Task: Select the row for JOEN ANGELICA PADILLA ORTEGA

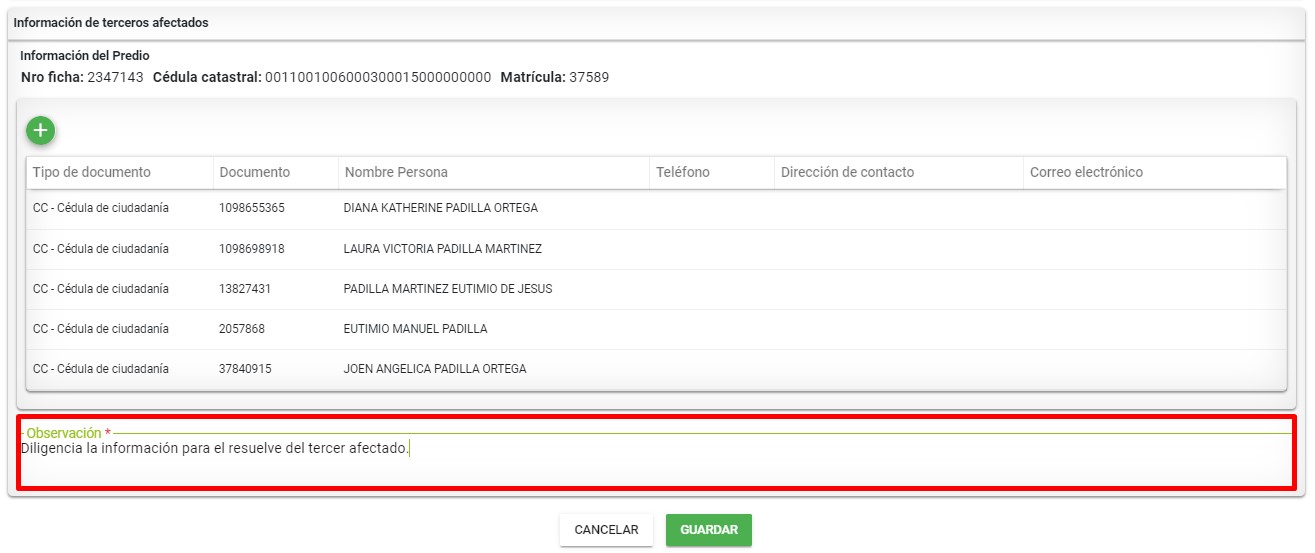Action: point(434,369)
